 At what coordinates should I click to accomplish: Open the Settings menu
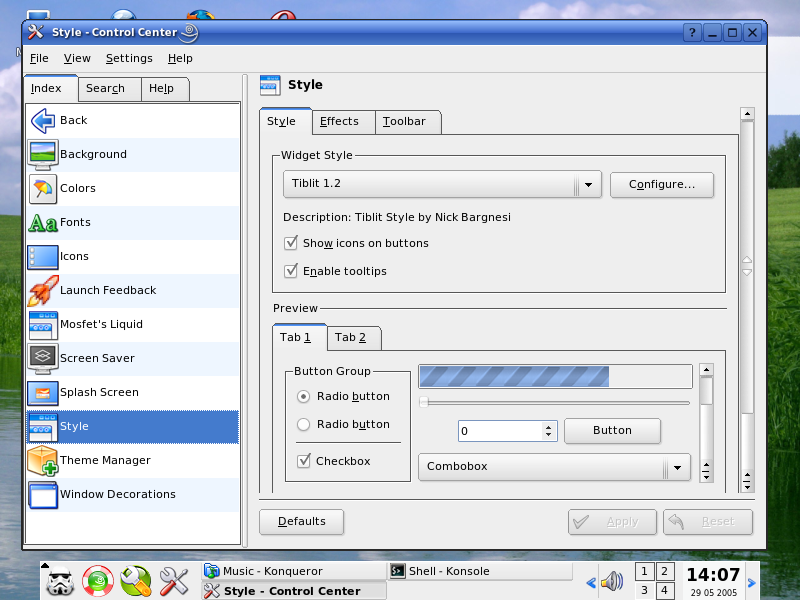click(x=129, y=59)
